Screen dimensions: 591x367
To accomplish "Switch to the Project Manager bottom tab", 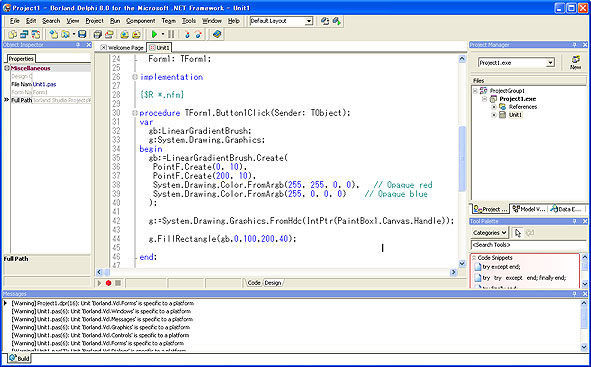I will click(491, 209).
